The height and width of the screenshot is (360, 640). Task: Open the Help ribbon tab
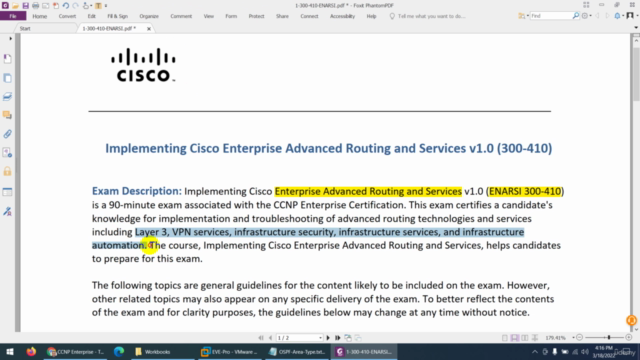pyautogui.click(x=371, y=16)
